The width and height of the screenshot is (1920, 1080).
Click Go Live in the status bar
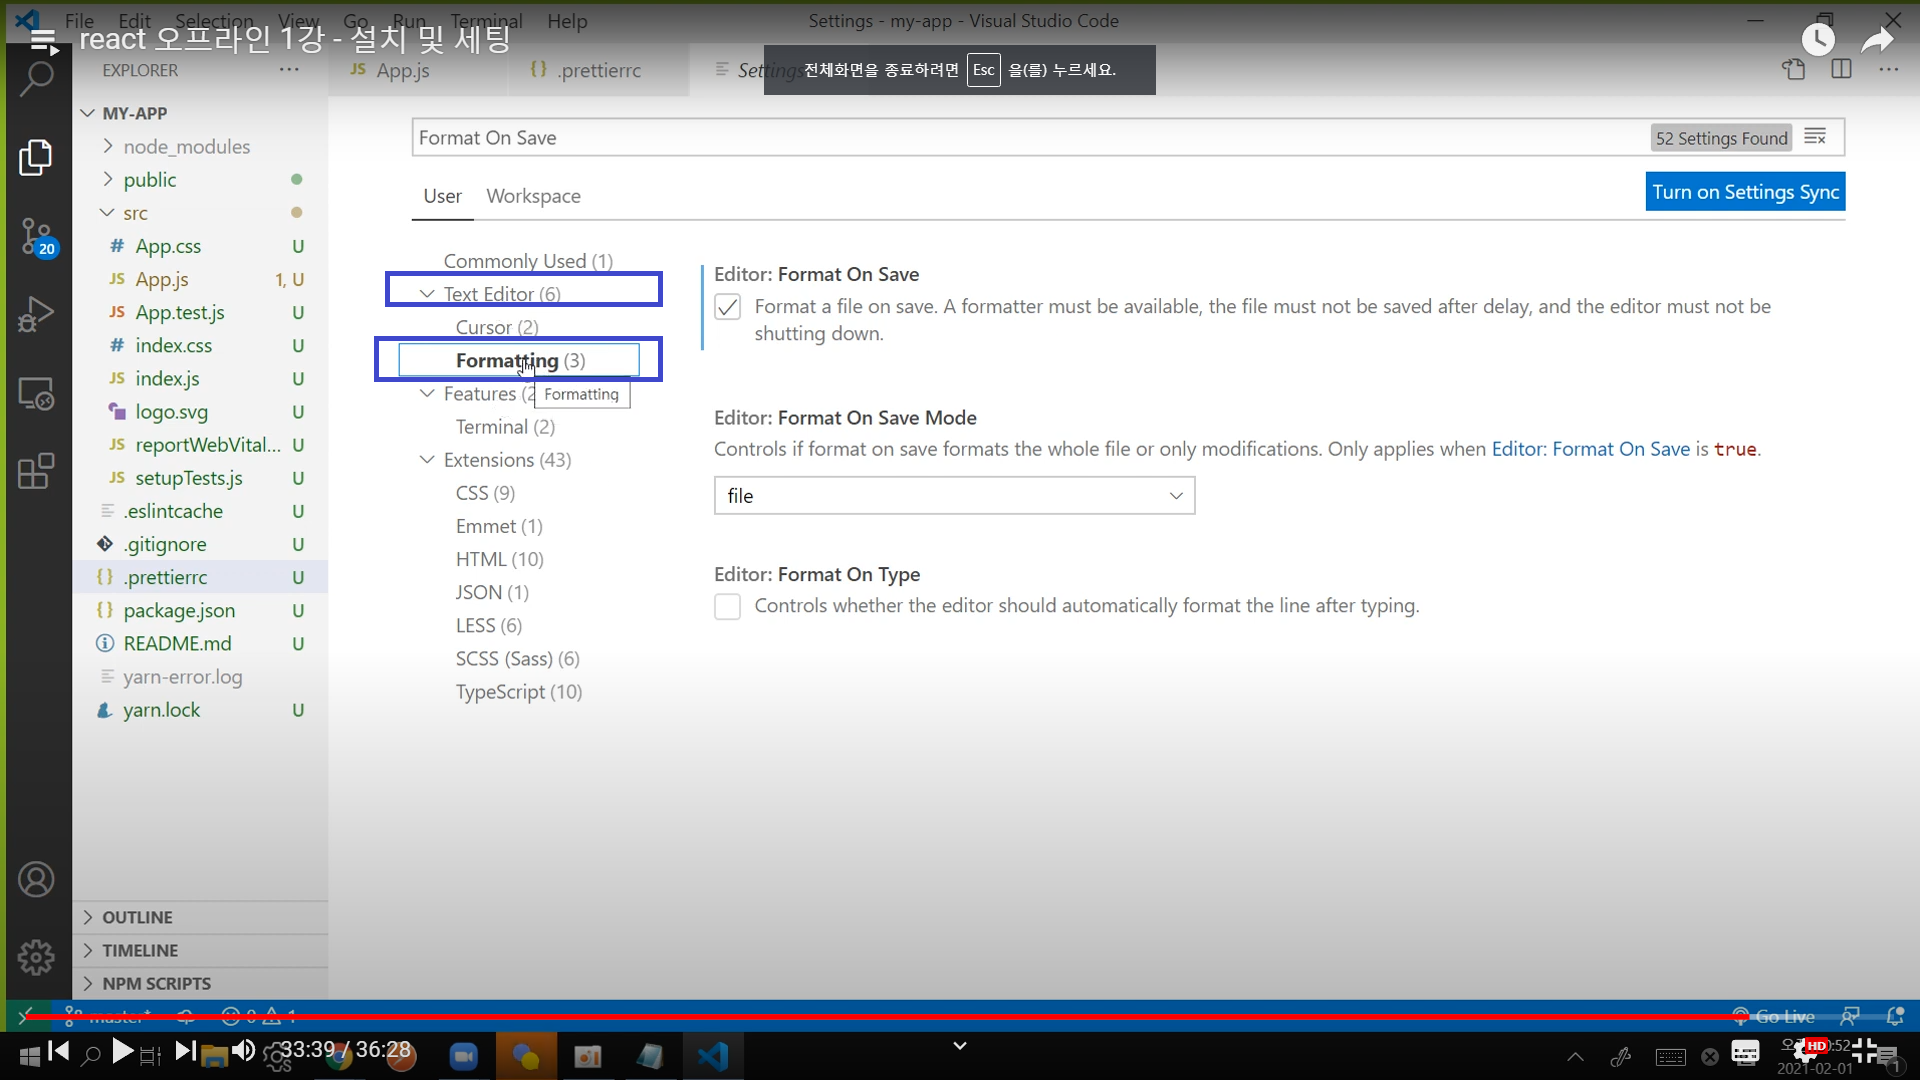[x=1774, y=1016]
